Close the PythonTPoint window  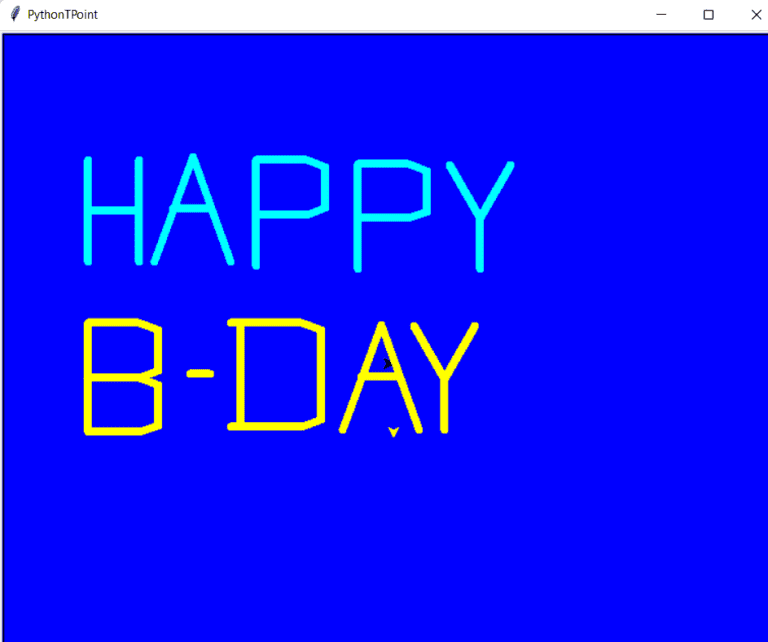[x=755, y=15]
